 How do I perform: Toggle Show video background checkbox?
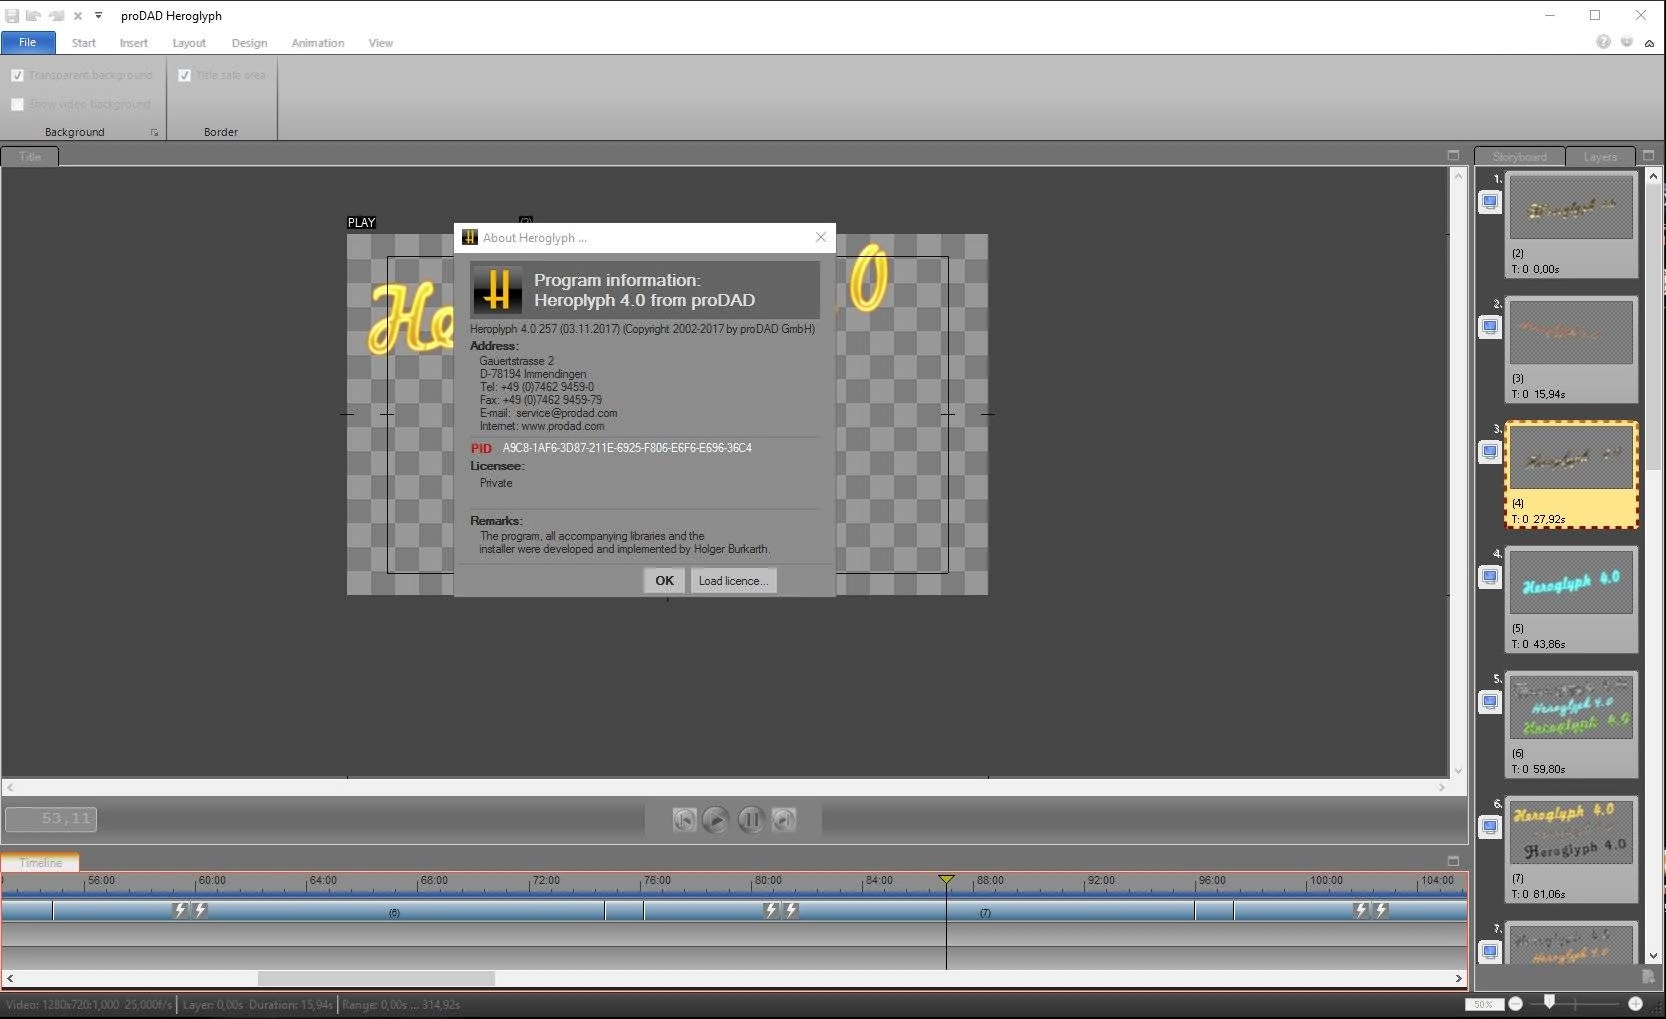pyautogui.click(x=17, y=104)
